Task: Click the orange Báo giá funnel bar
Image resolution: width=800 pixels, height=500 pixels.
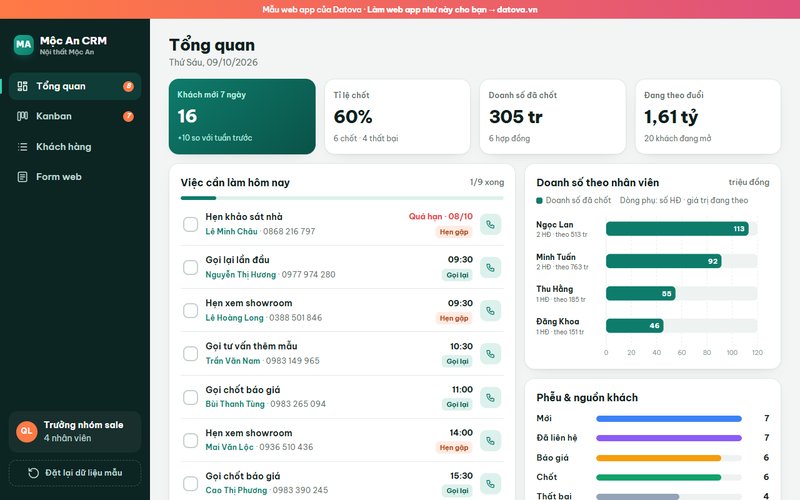Action: click(x=659, y=458)
